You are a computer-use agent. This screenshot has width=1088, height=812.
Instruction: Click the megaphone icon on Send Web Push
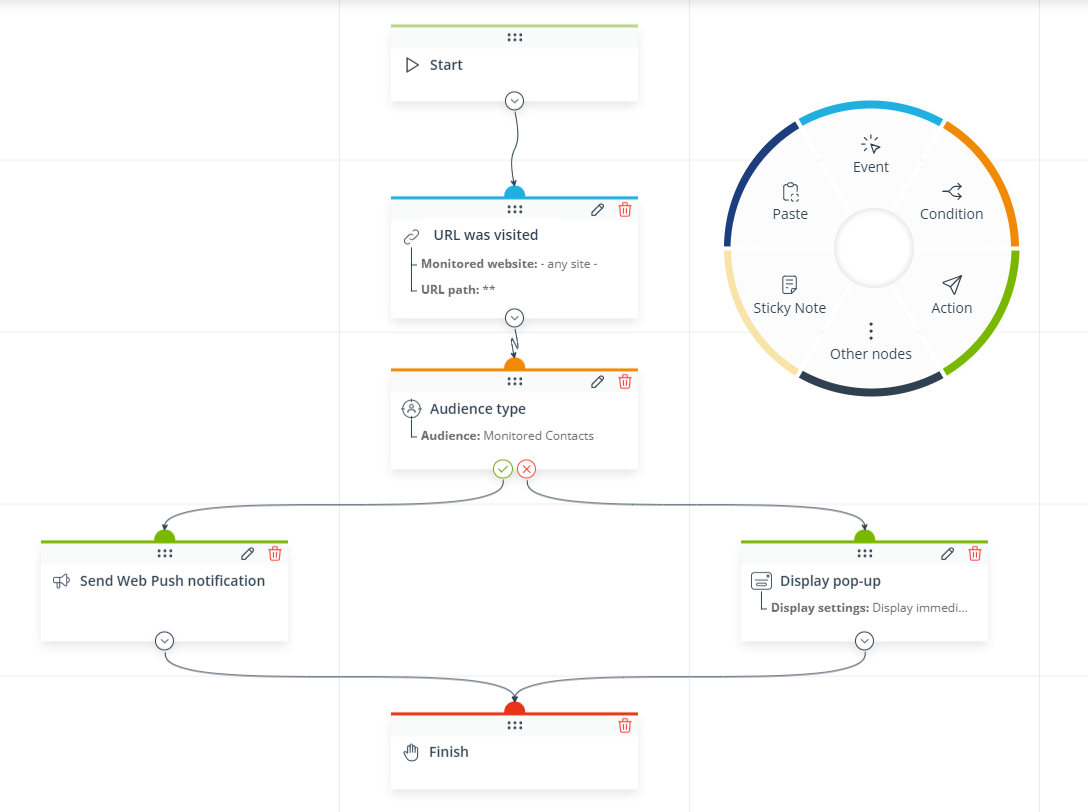point(62,581)
